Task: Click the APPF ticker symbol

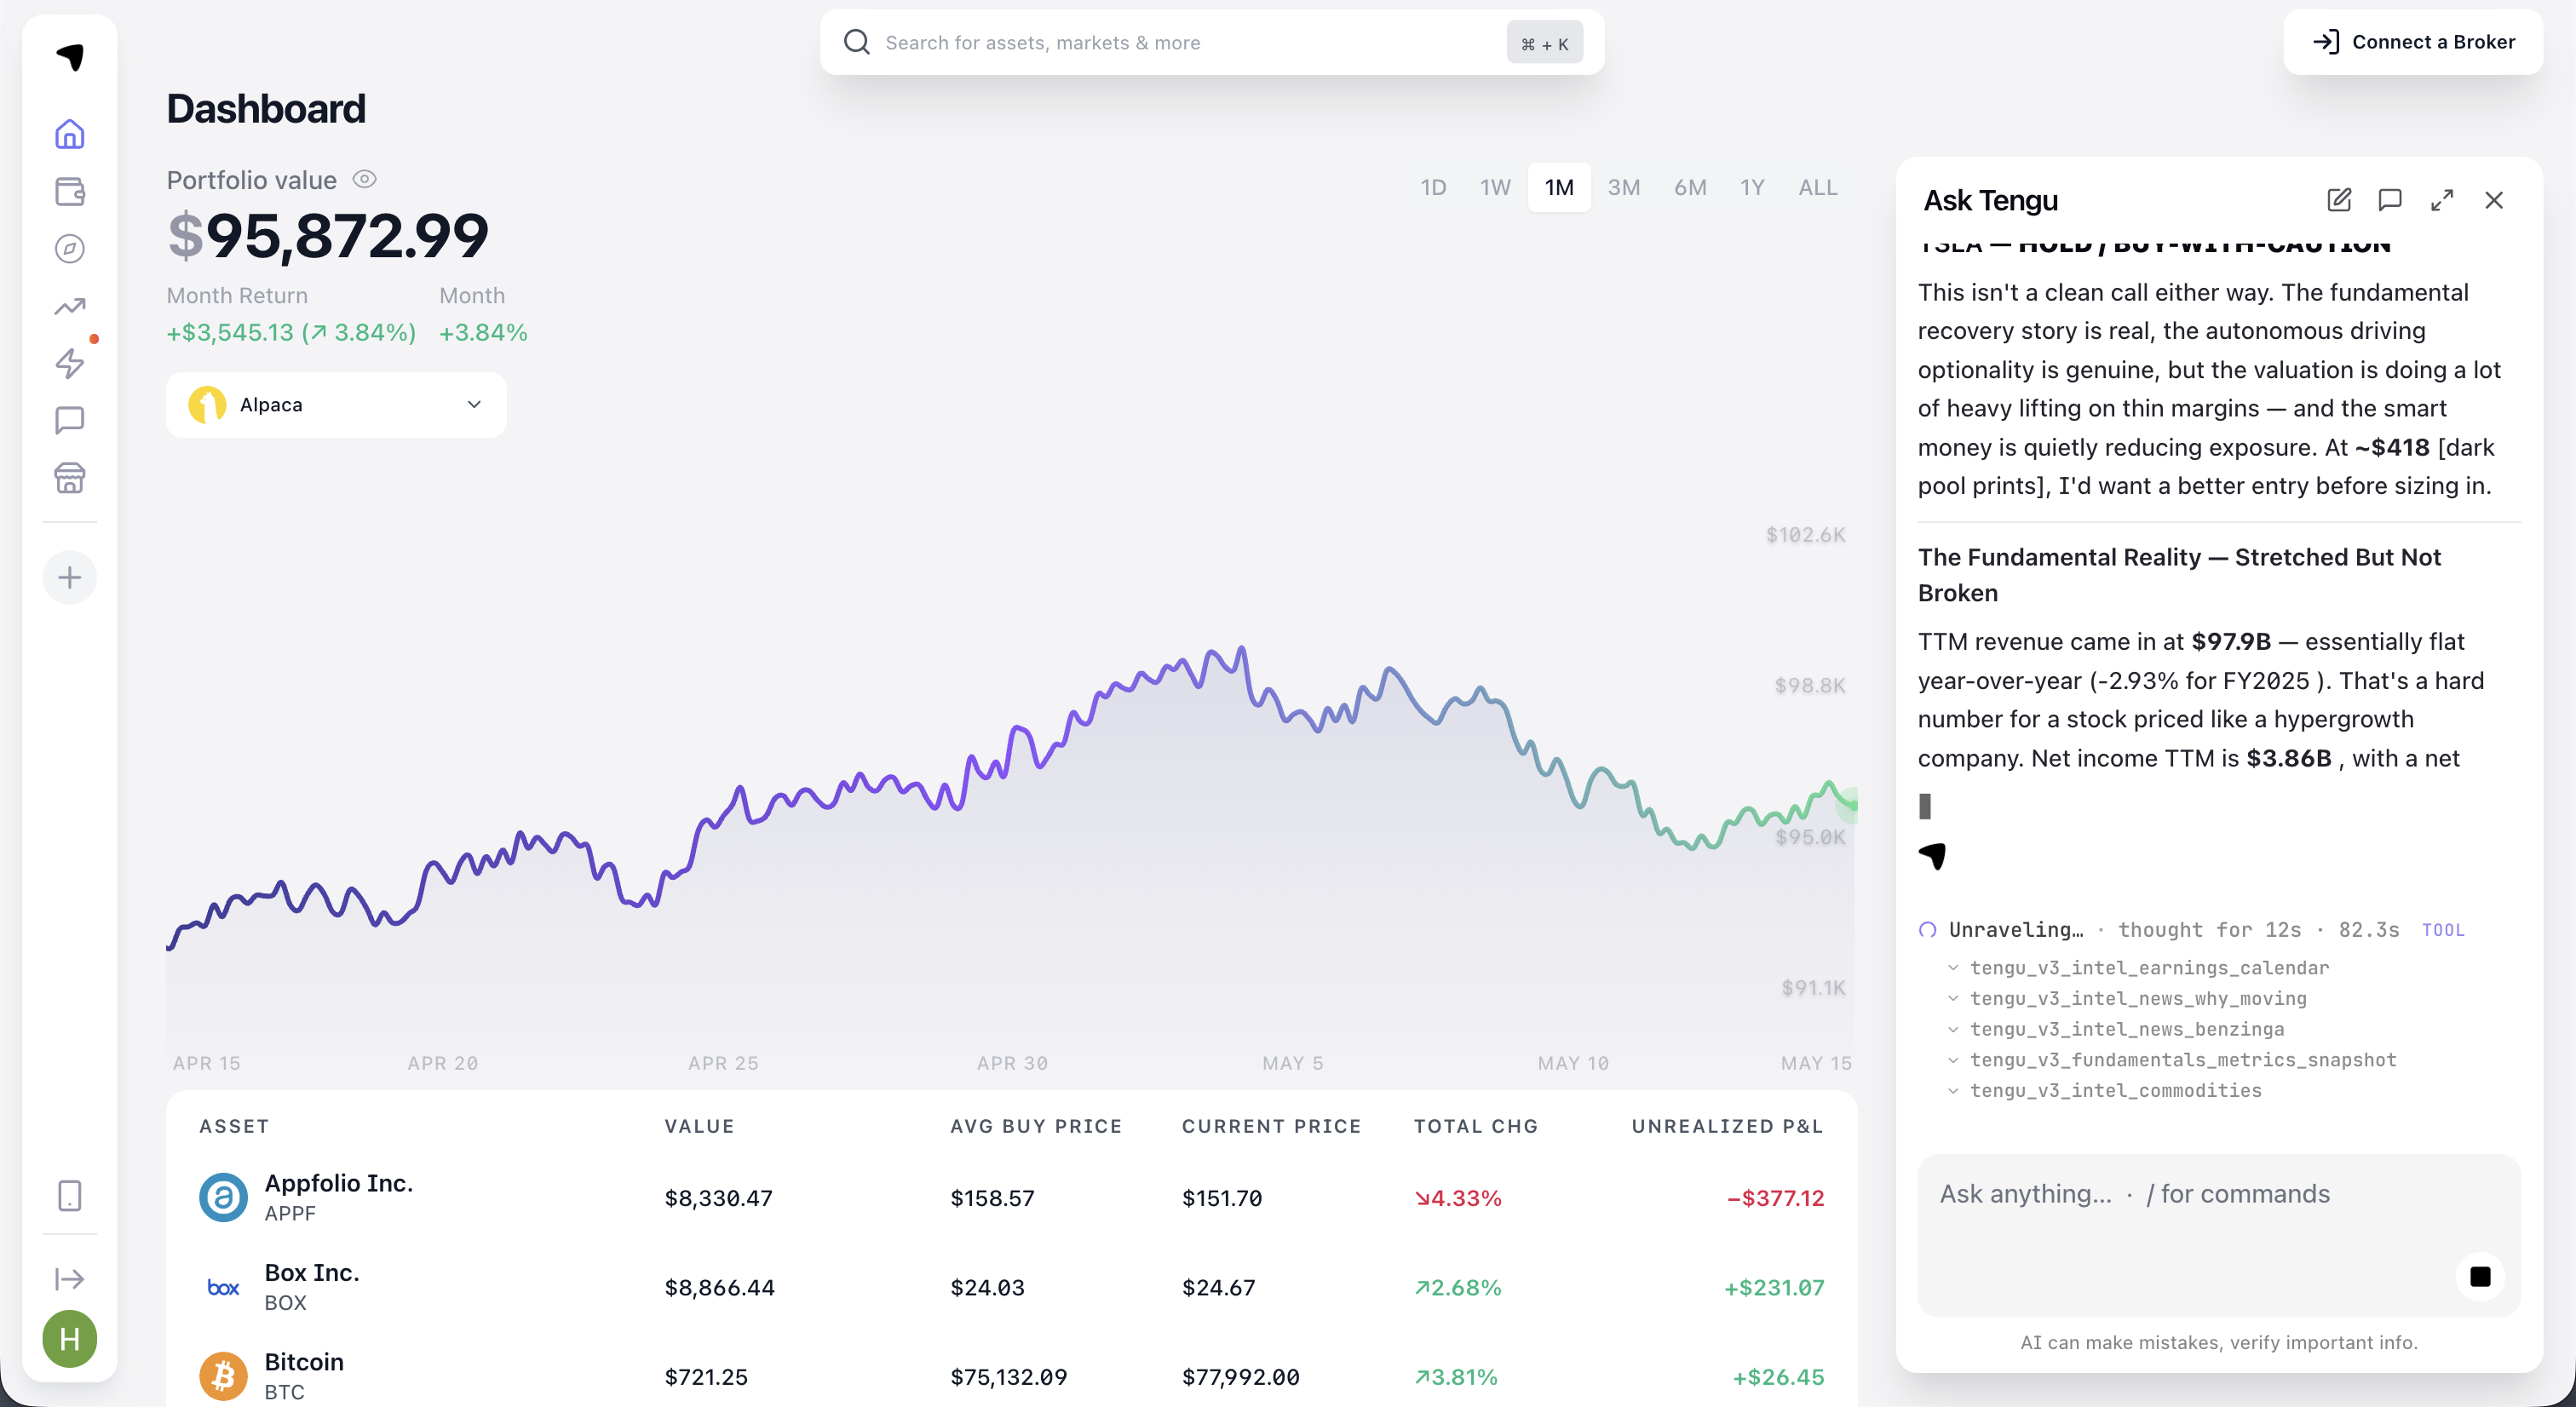Action: 290,1214
